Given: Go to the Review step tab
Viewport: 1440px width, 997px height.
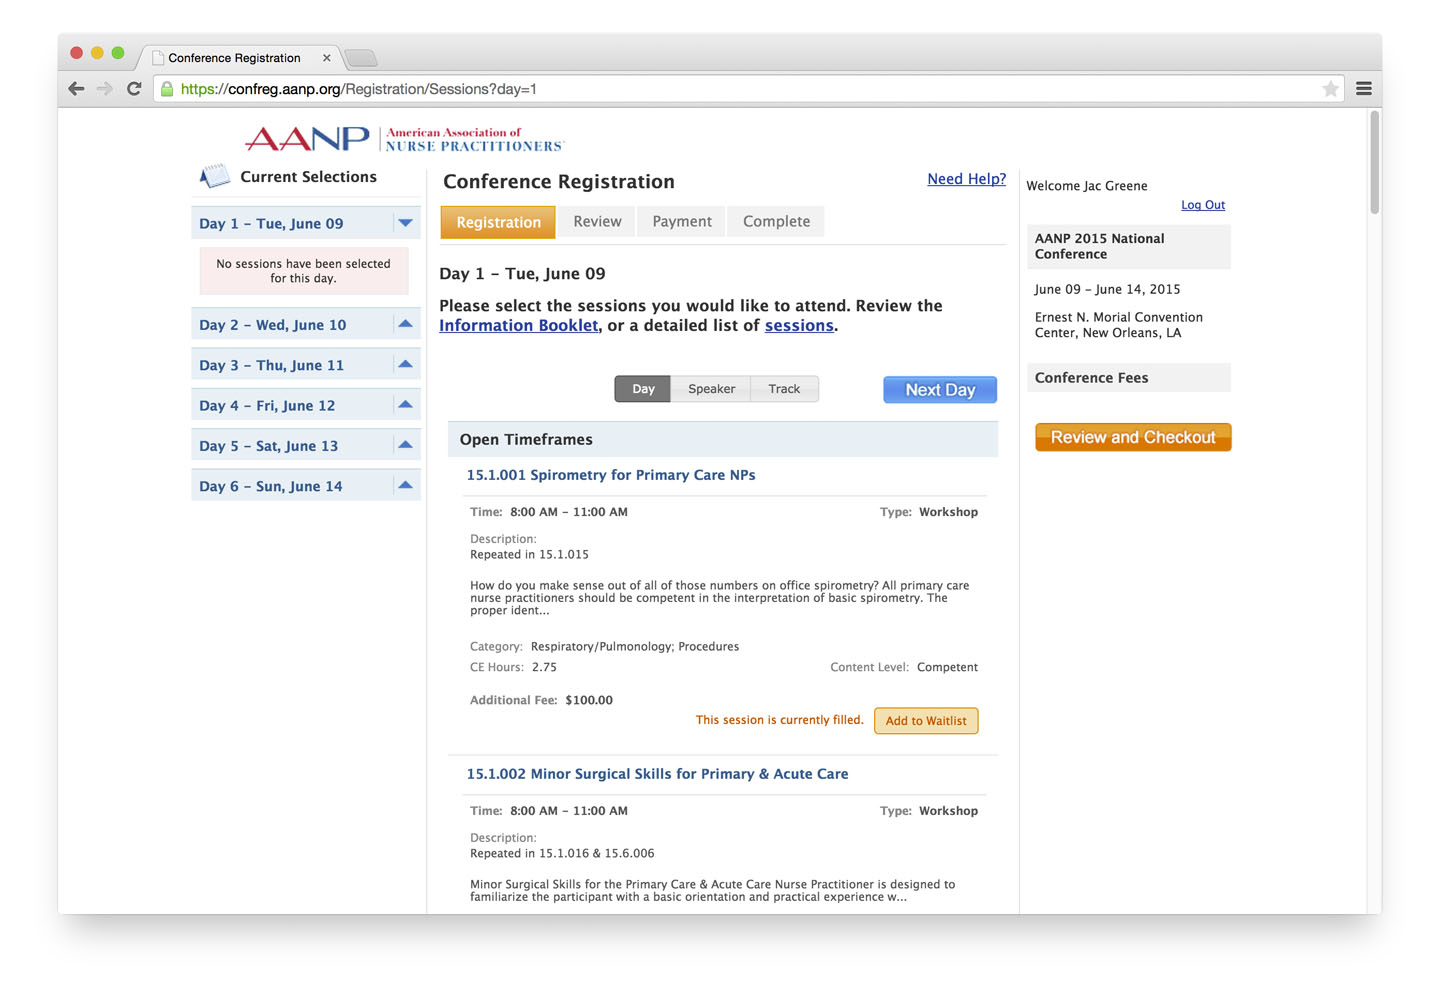Looking at the screenshot, I should click(597, 221).
